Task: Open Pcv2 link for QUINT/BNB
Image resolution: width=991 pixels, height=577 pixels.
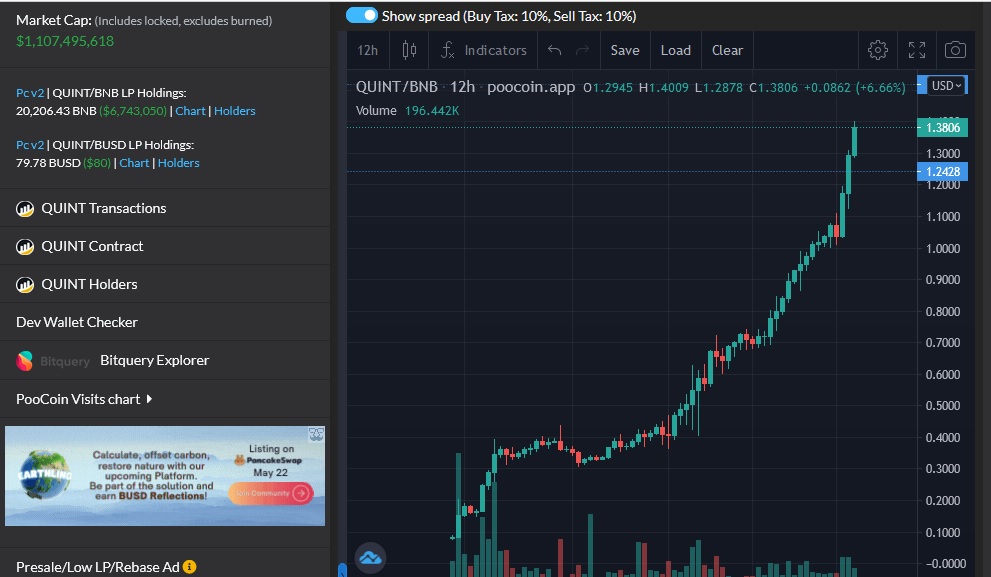Action: coord(30,93)
